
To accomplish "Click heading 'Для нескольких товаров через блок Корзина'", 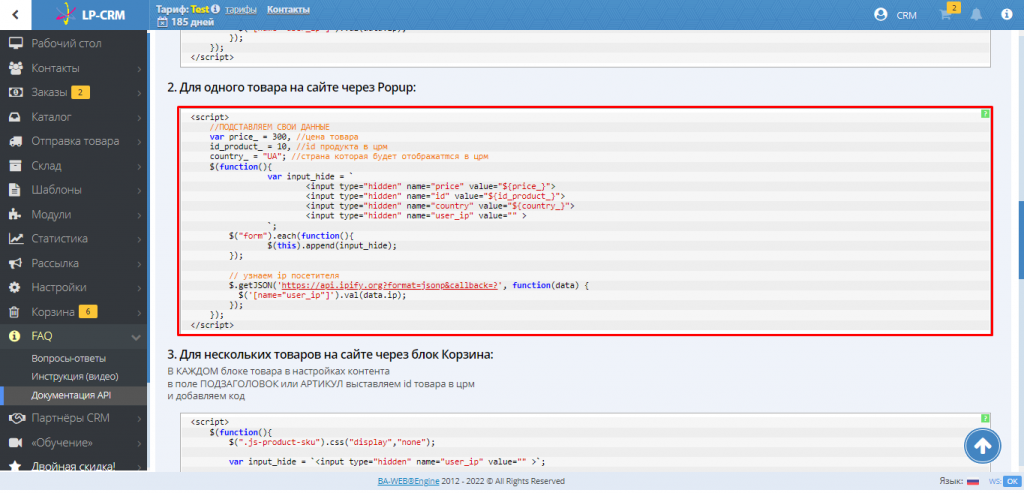I will pos(330,355).
